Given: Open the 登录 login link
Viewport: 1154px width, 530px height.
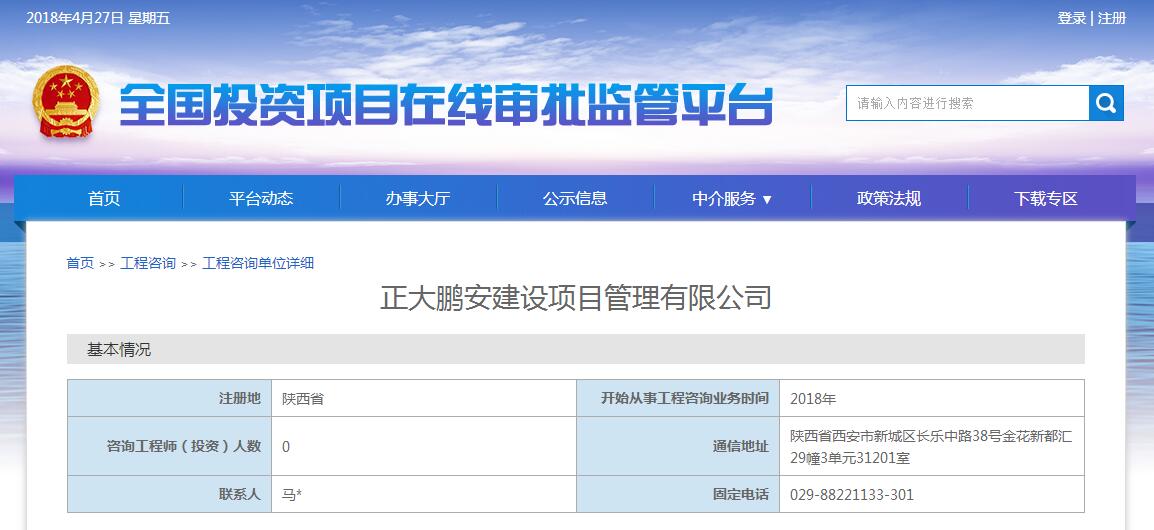Looking at the screenshot, I should [1071, 18].
